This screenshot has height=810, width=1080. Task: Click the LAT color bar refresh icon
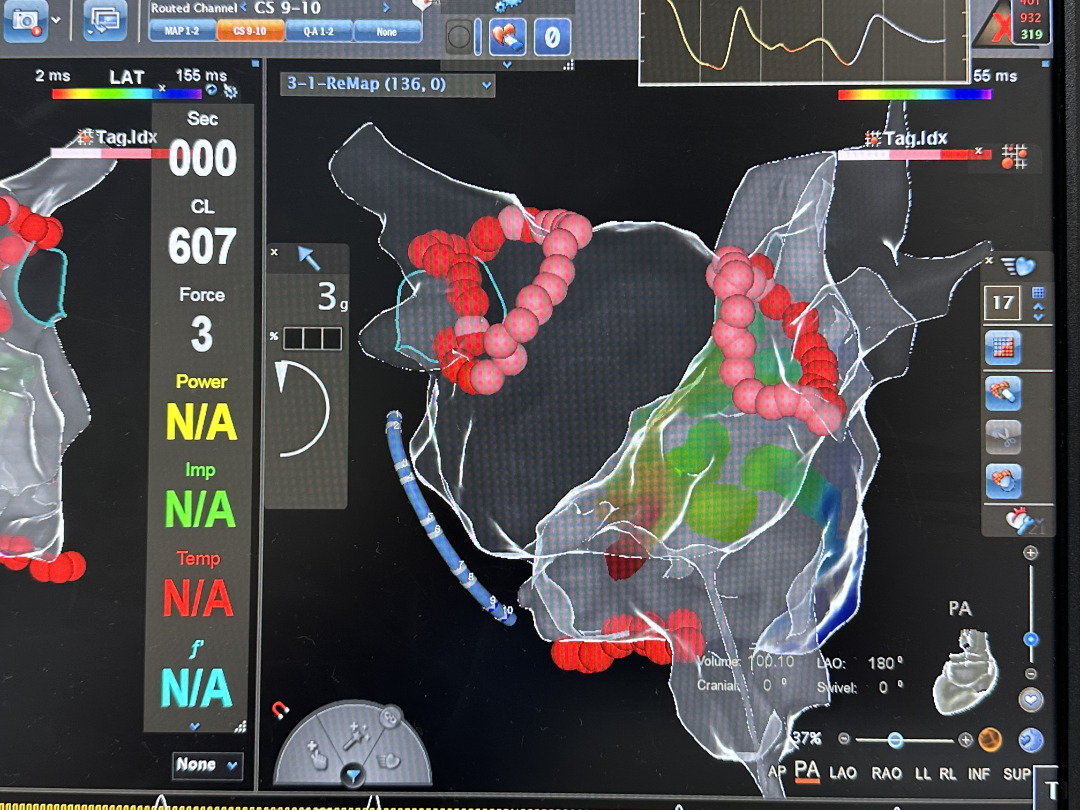[212, 90]
